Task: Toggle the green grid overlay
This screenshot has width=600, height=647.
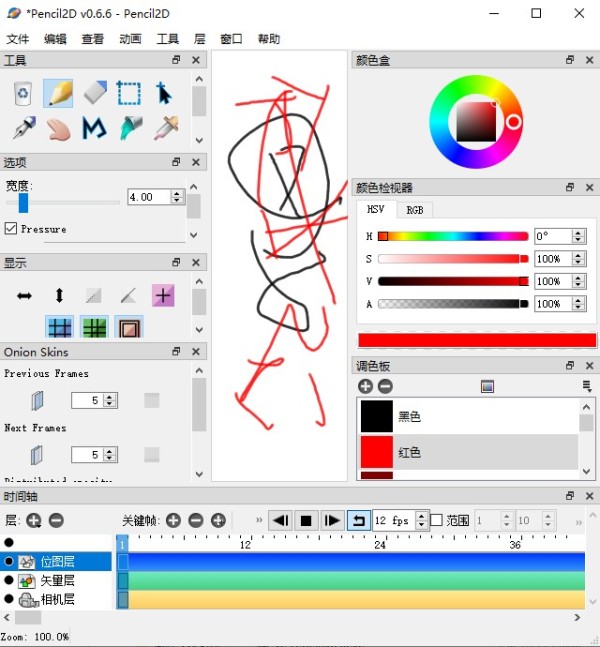Action: pos(94,327)
